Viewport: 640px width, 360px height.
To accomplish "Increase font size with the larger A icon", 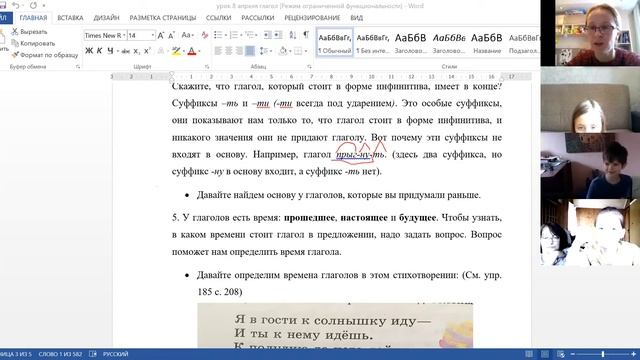I will click(x=161, y=36).
